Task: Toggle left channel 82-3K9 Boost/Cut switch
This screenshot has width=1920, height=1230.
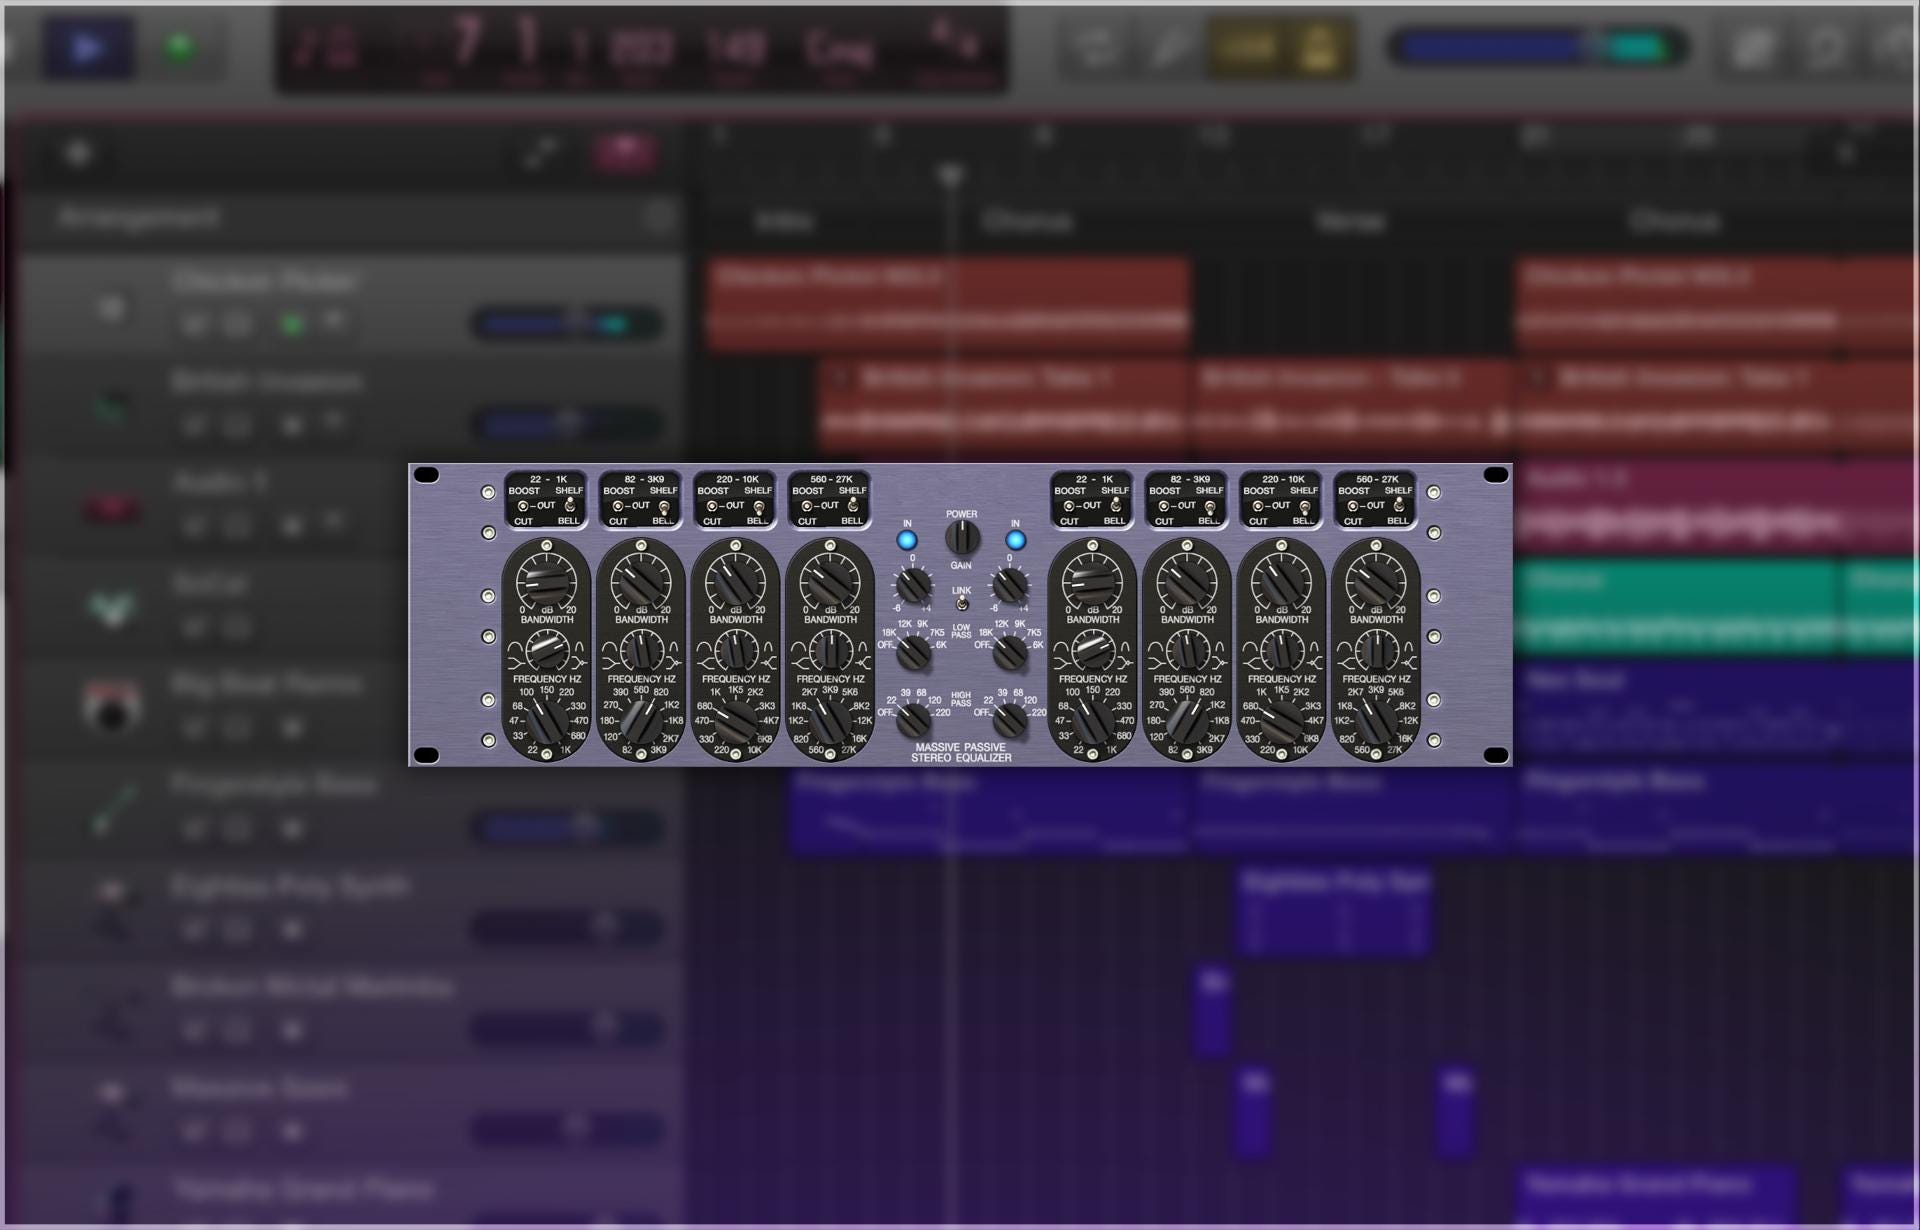Action: click(x=618, y=506)
